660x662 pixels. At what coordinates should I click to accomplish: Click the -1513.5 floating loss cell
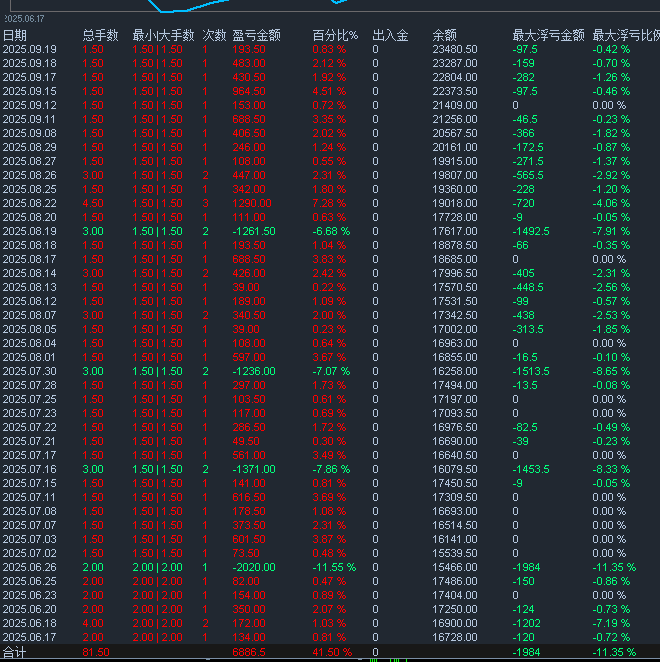click(531, 370)
